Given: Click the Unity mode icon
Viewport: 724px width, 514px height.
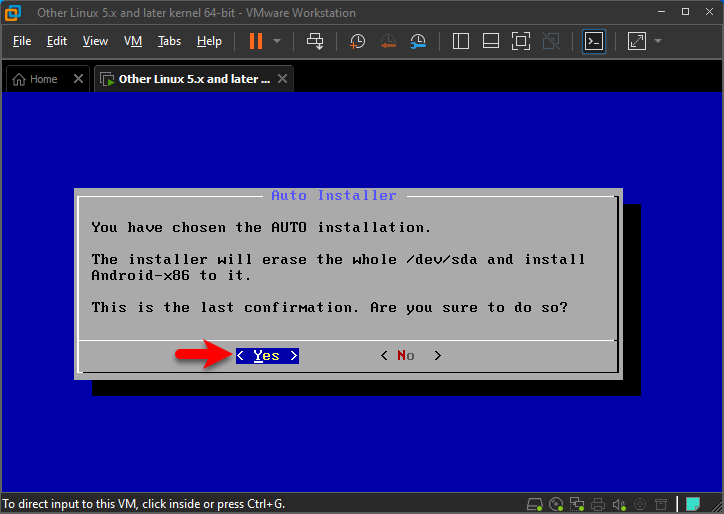Looking at the screenshot, I should pos(551,41).
